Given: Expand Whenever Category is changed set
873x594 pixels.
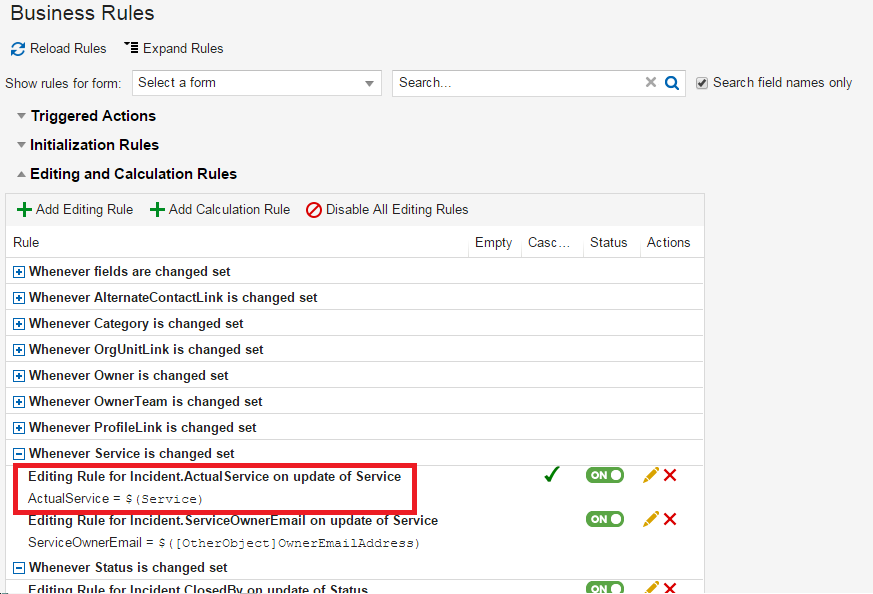Looking at the screenshot, I should pyautogui.click(x=19, y=324).
